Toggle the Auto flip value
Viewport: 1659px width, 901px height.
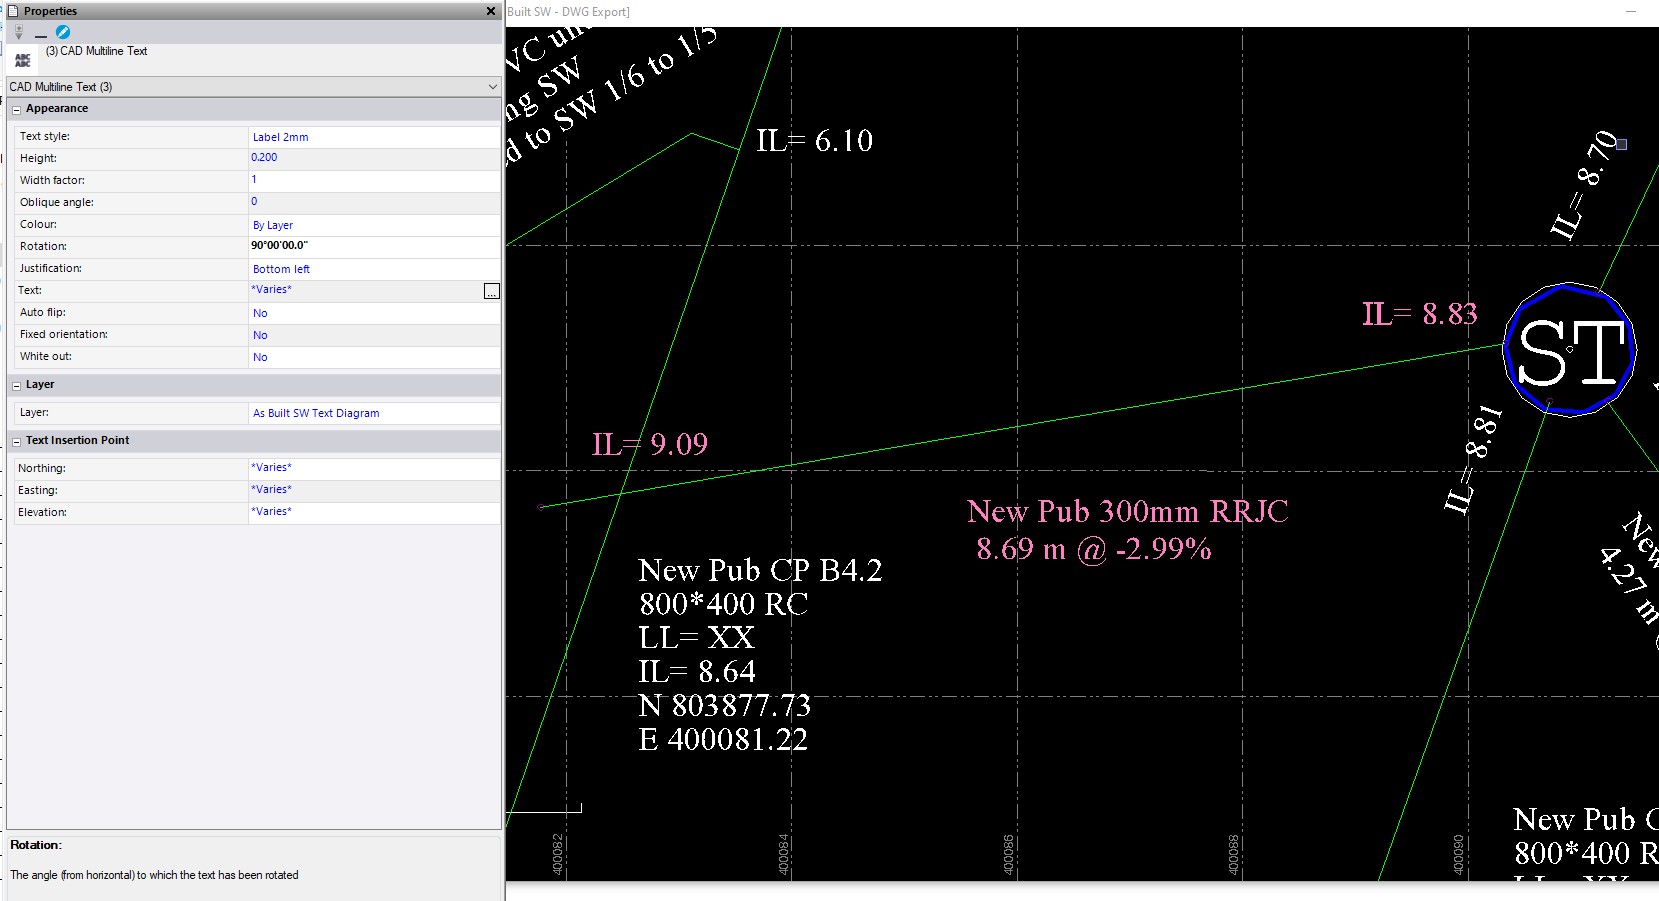pyautogui.click(x=374, y=313)
